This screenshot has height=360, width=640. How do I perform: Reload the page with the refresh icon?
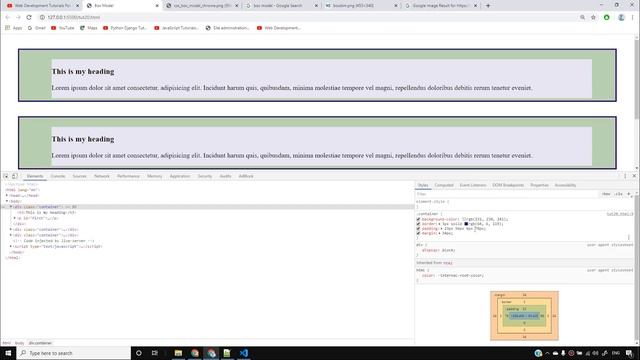29,17
